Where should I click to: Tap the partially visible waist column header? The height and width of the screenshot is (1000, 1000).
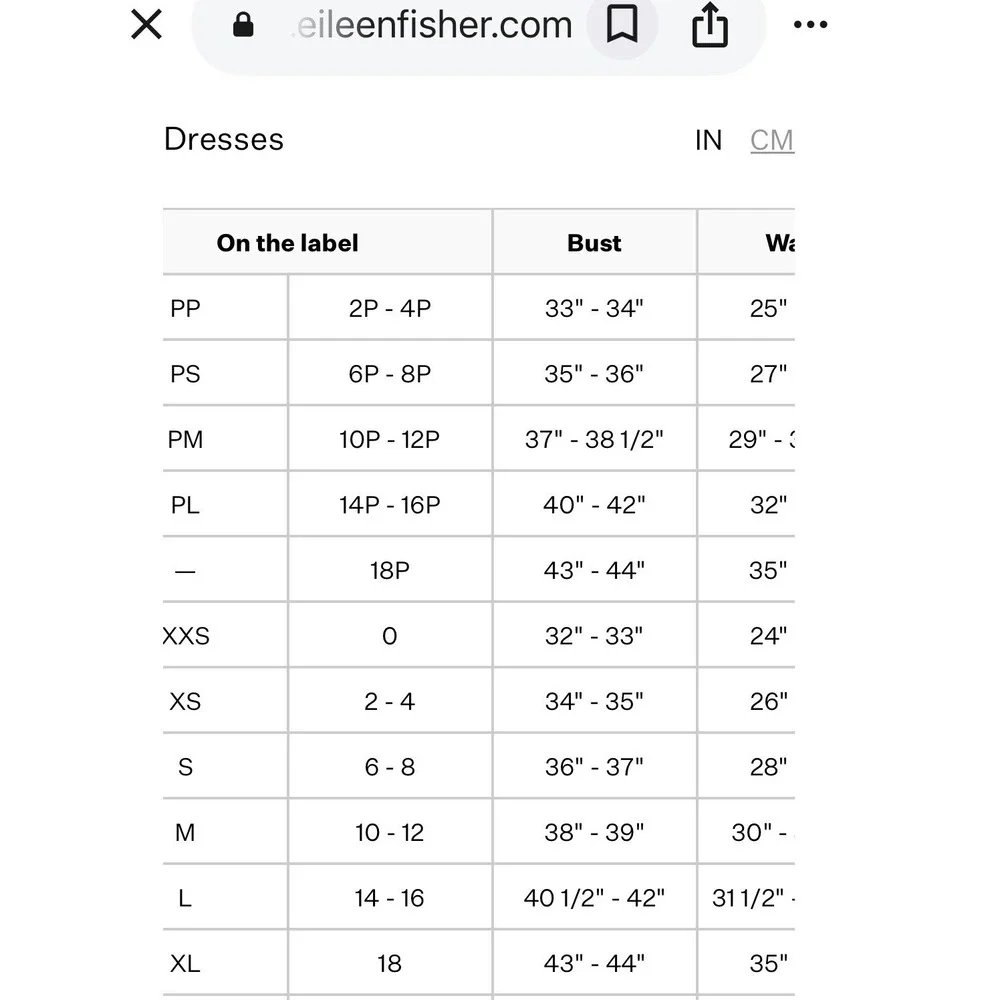779,243
